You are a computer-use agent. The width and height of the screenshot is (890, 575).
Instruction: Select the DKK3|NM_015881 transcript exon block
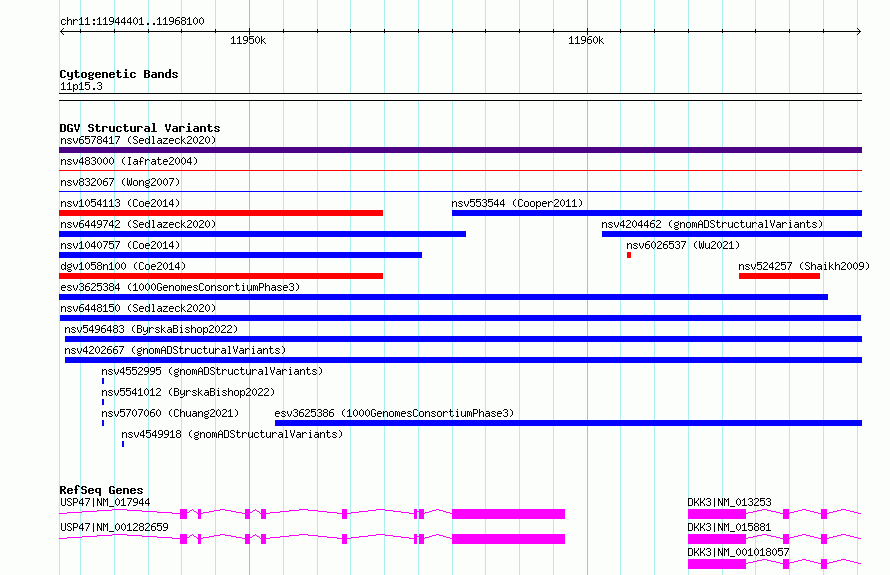(717, 539)
